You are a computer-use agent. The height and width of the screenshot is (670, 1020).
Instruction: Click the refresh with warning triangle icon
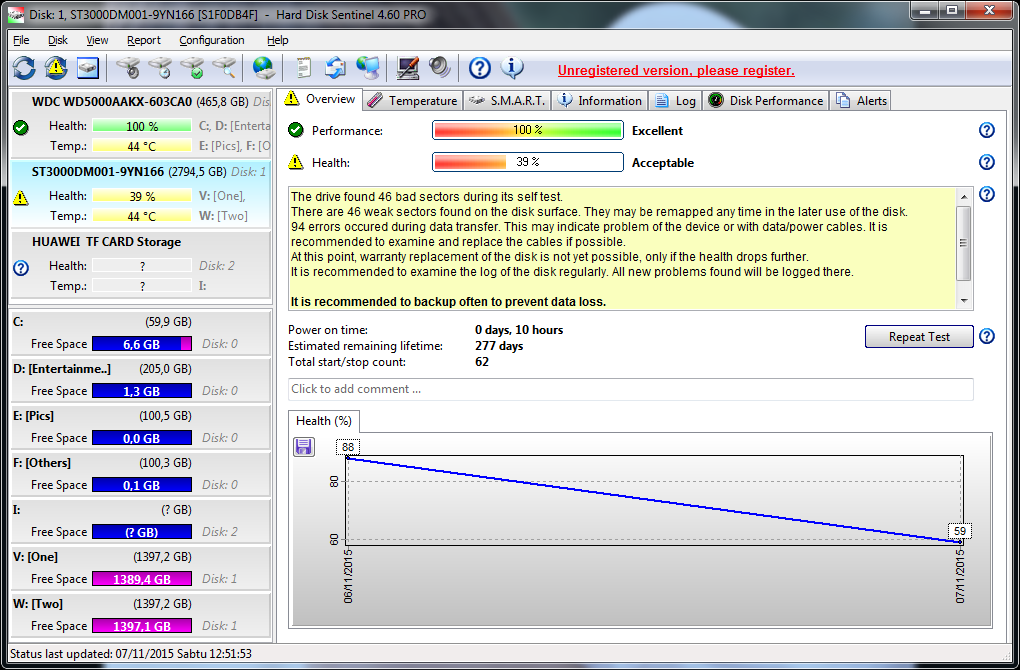(56, 68)
